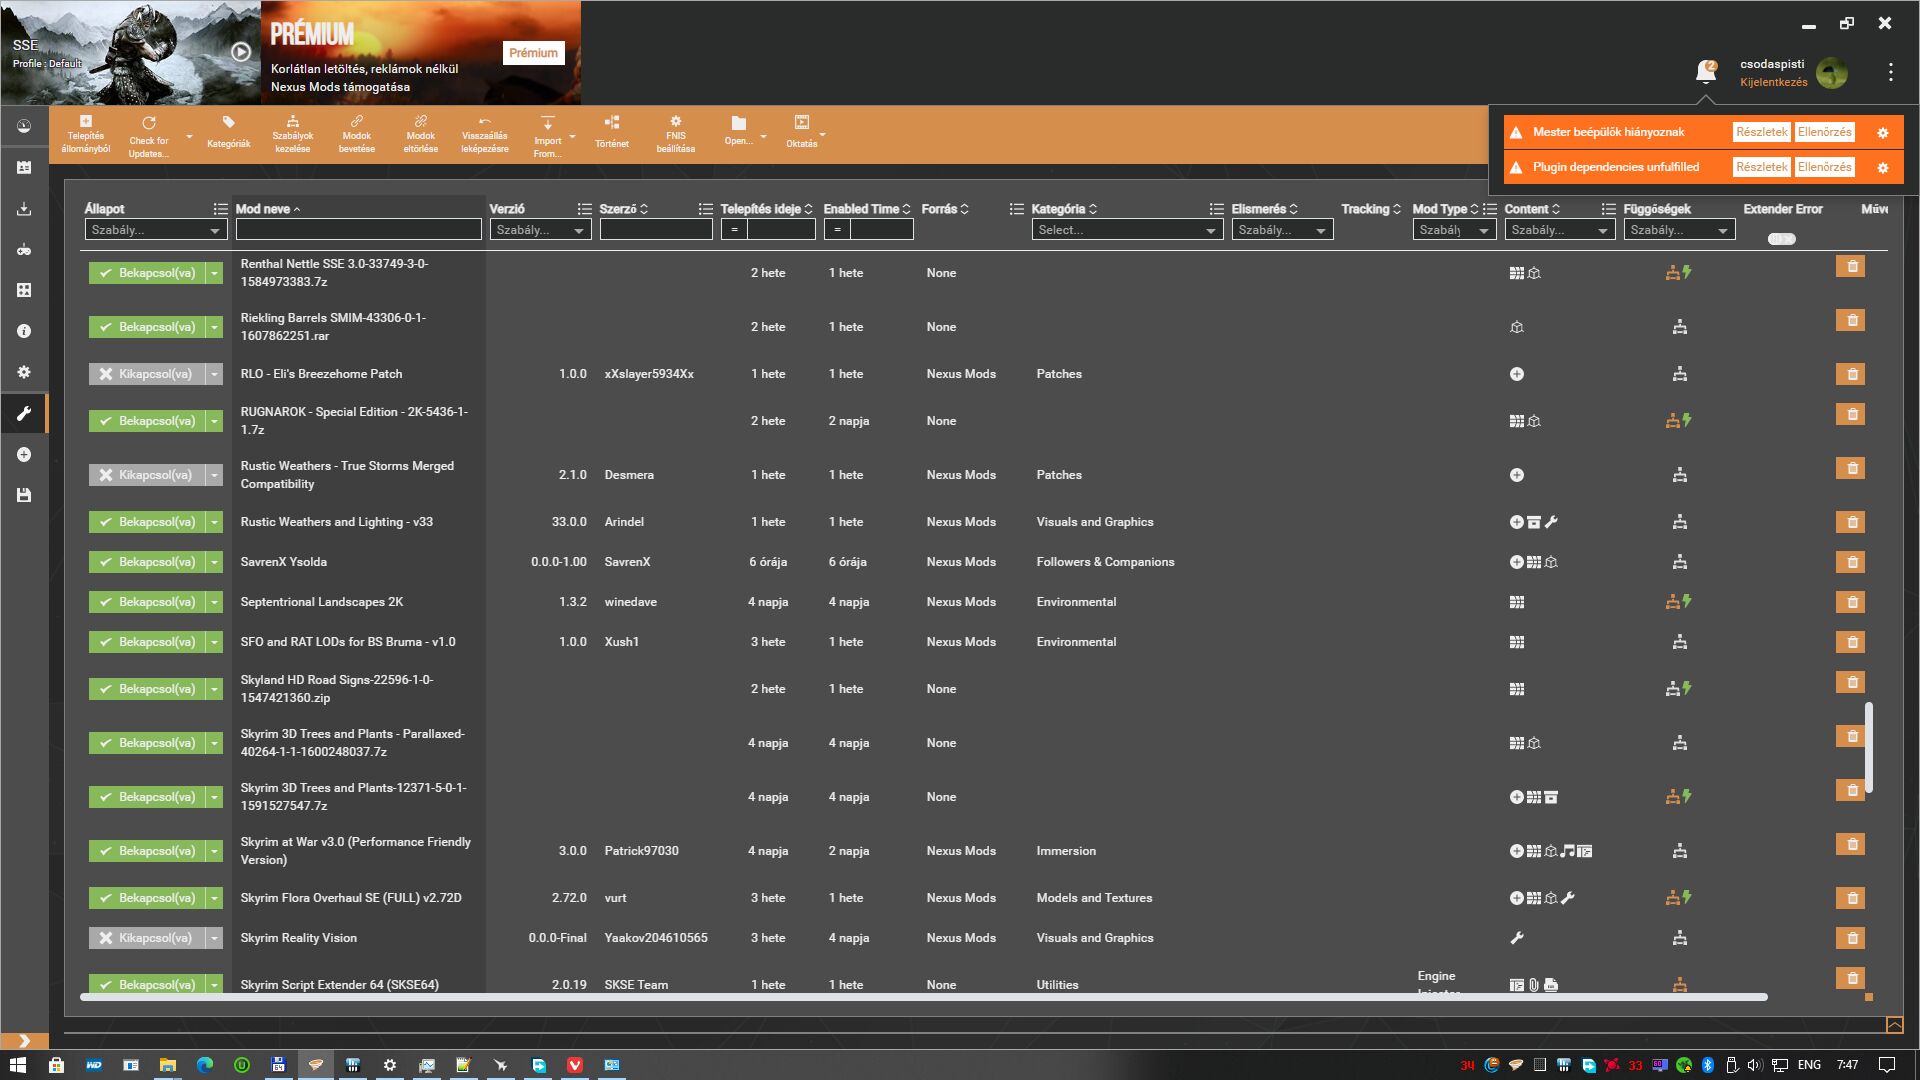Image resolution: width=1920 pixels, height=1080 pixels.
Task: Focus Mod neve filter text field
Action: pyautogui.click(x=358, y=230)
